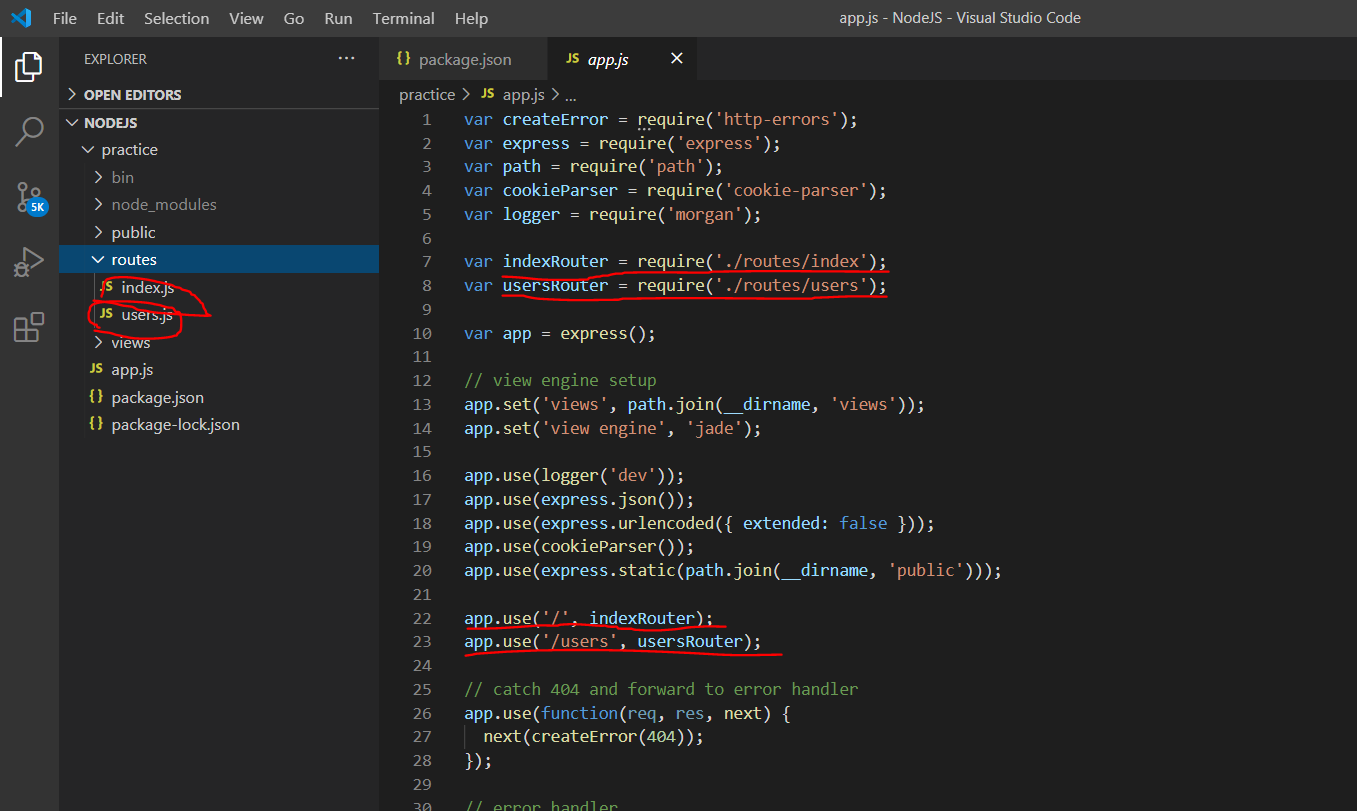1357x811 pixels.
Task: Click 'cookie-parser' string on line 4
Action: click(x=795, y=190)
